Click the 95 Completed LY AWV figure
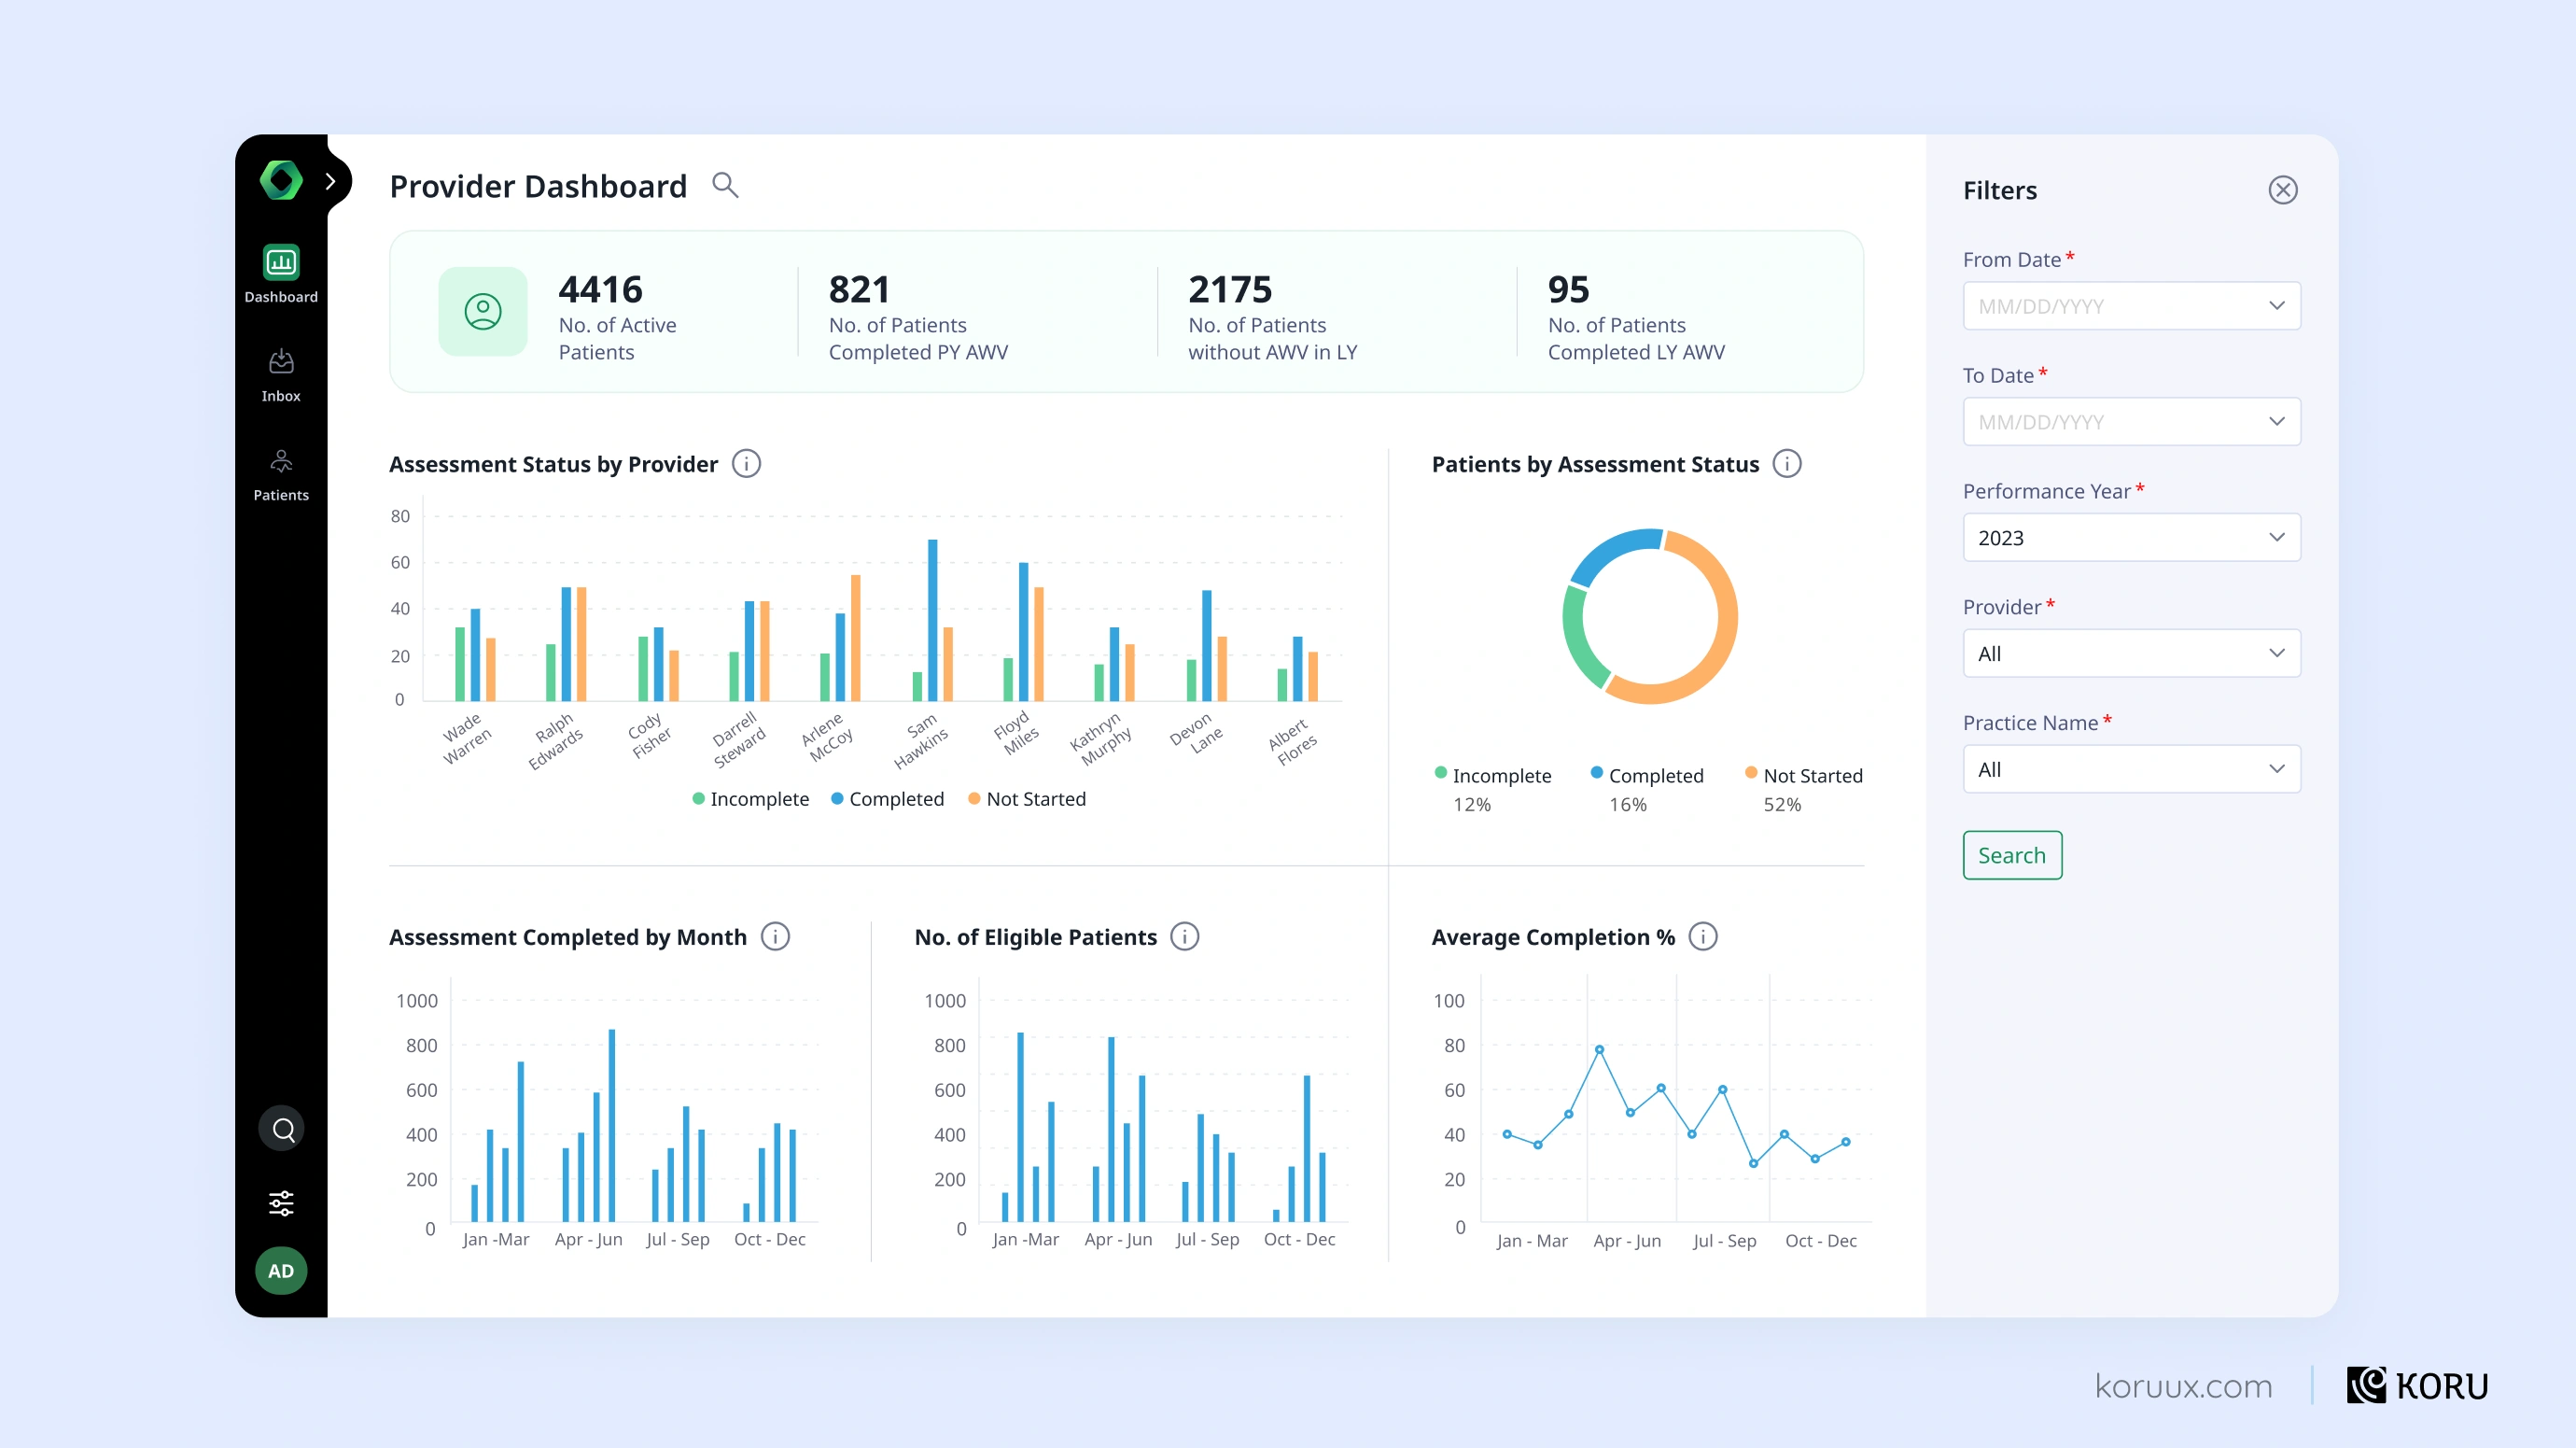2576x1448 pixels. coord(1569,290)
